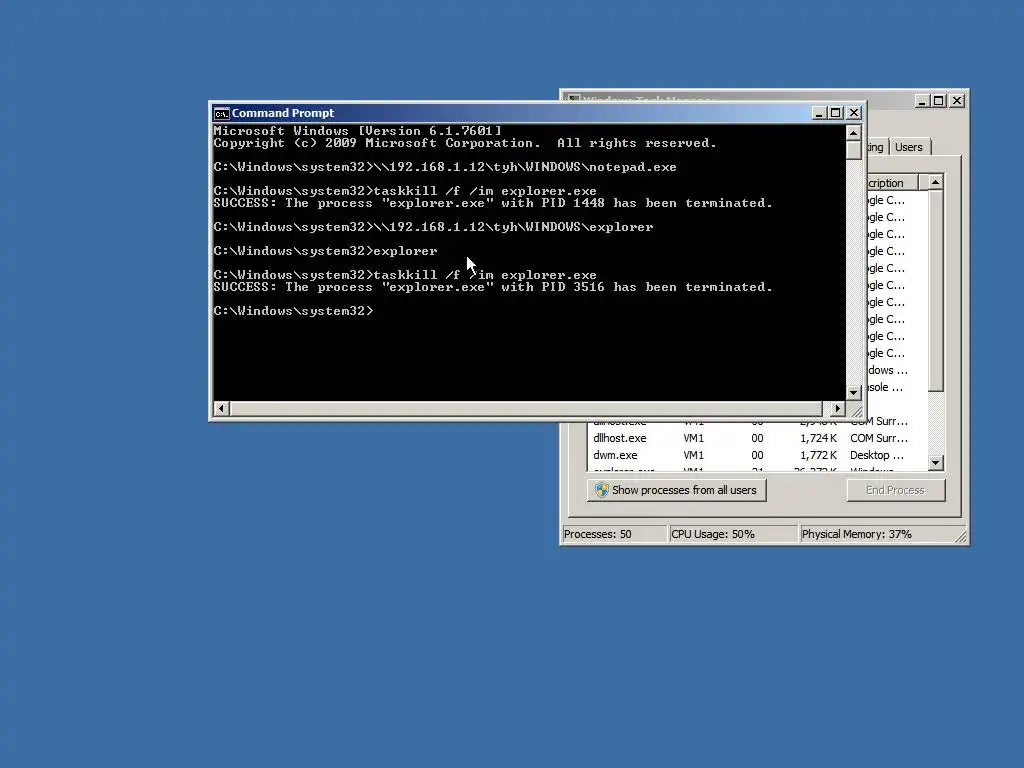The width and height of the screenshot is (1024, 768).
Task: Click the line mentioning PID 3516 terminated
Action: tap(492, 287)
